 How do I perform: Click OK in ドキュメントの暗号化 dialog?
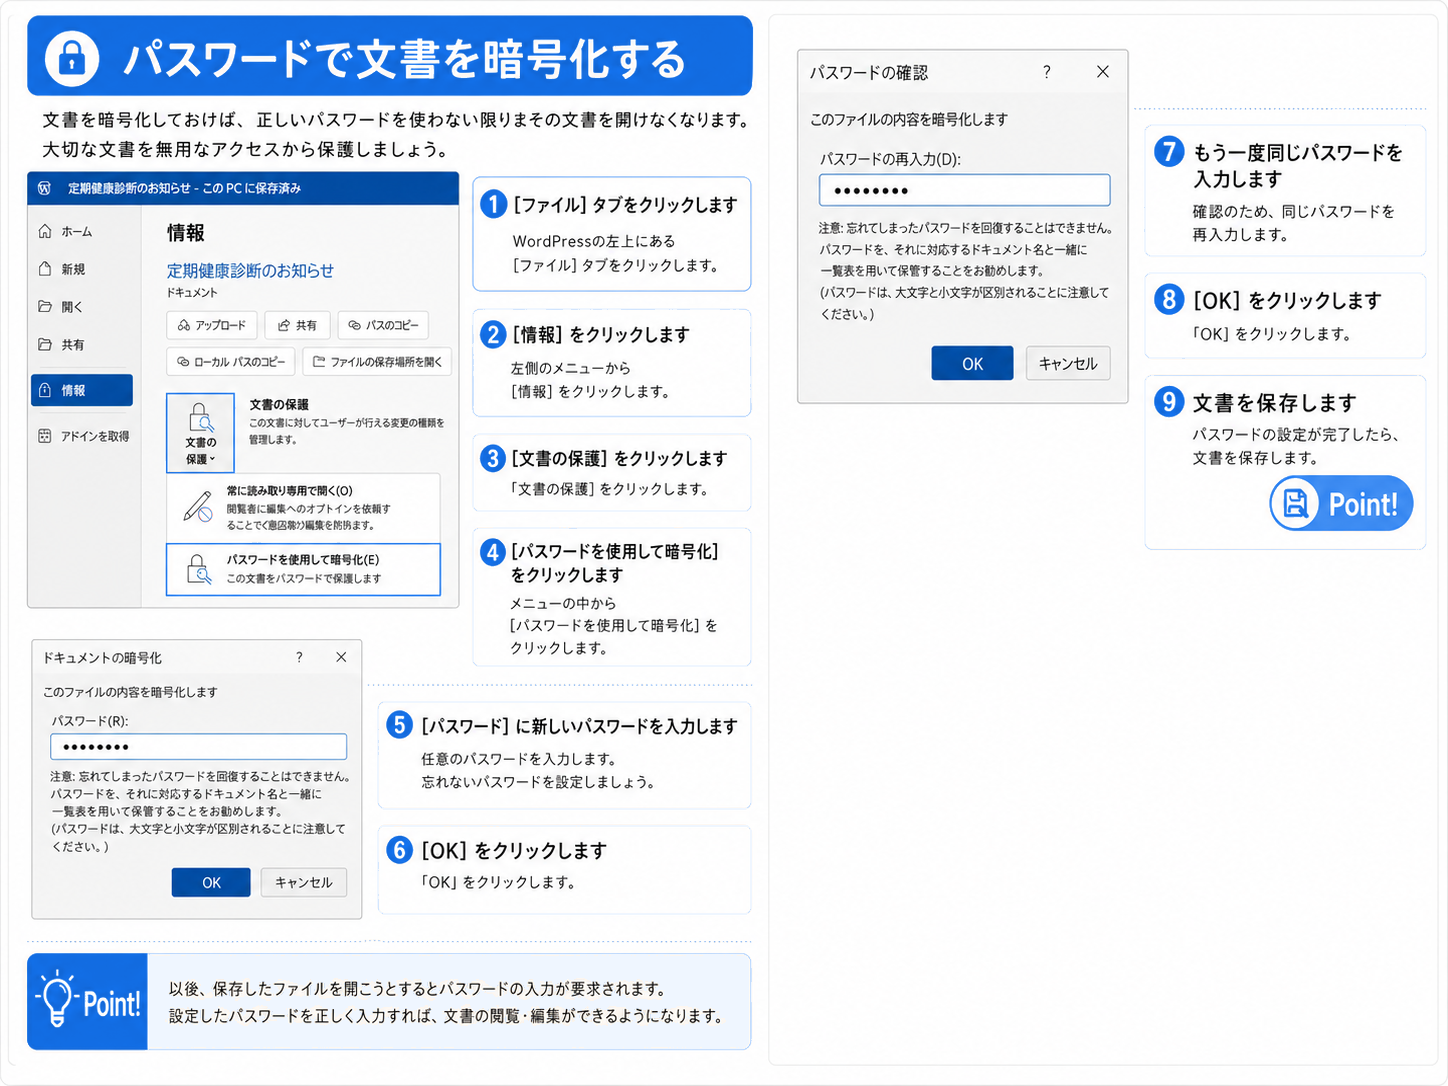(x=211, y=883)
